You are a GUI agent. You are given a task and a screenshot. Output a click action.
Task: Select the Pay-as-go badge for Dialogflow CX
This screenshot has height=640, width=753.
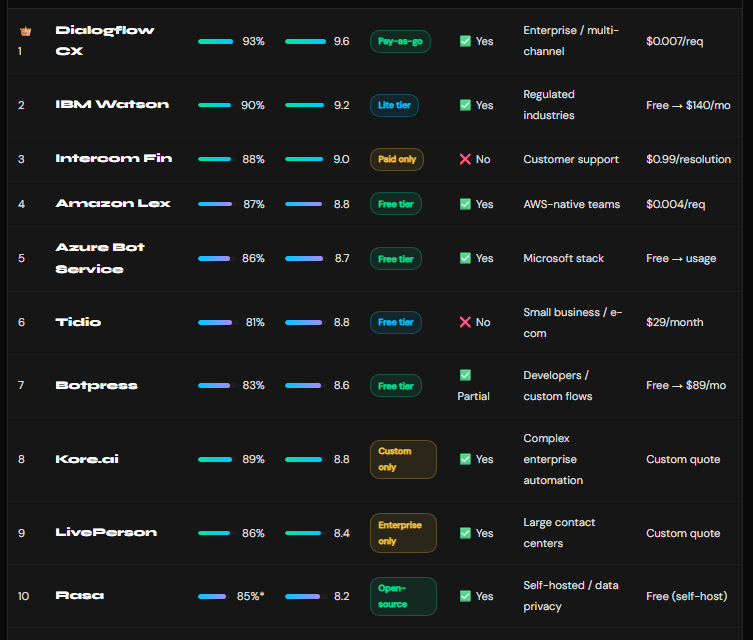click(x=400, y=41)
